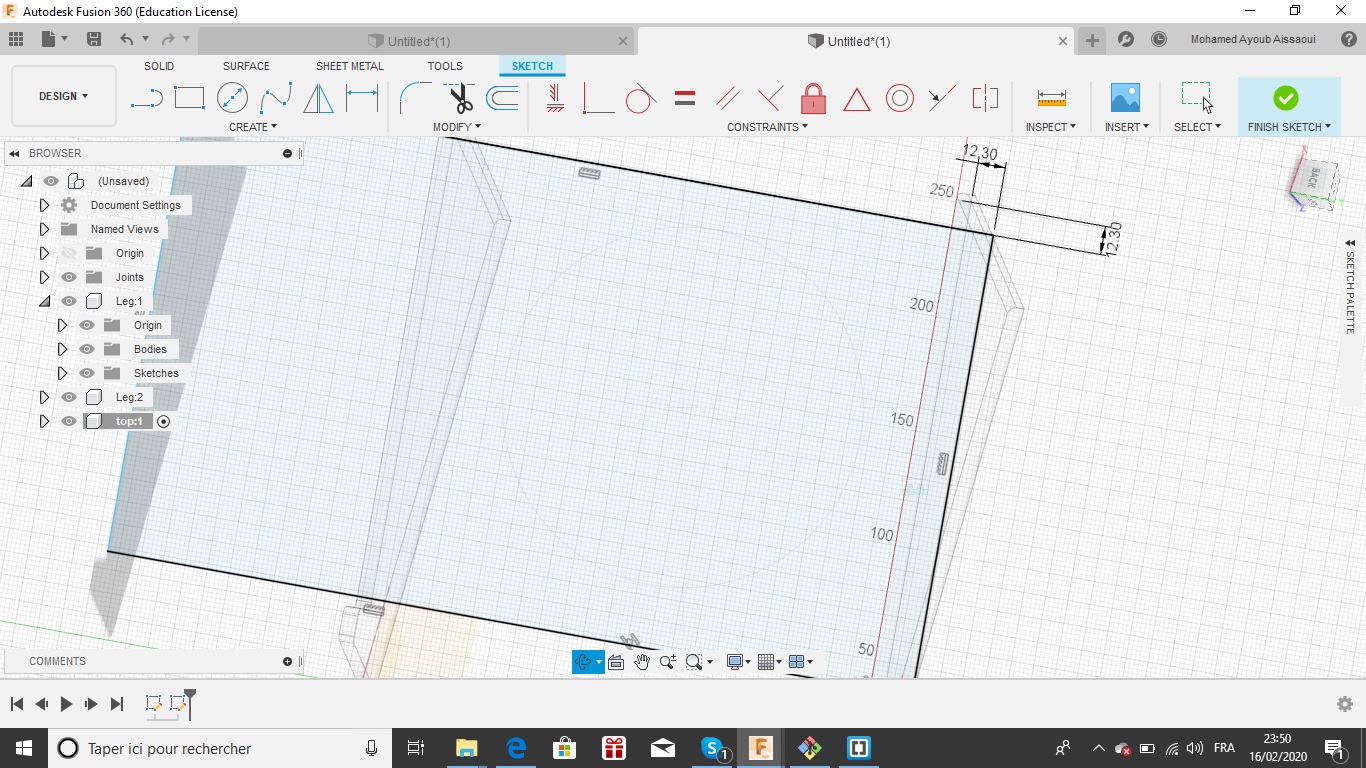Switch to the SOLID ribbon tab
This screenshot has width=1366, height=768.
[159, 66]
